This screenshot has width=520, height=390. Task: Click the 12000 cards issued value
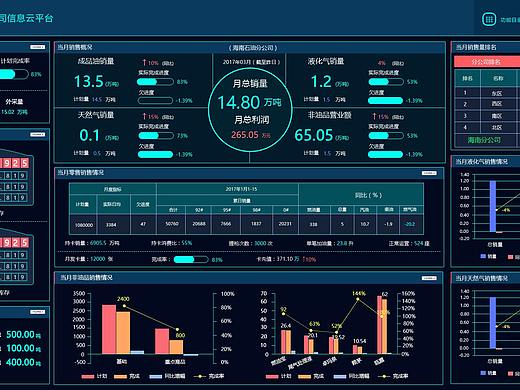point(97,259)
